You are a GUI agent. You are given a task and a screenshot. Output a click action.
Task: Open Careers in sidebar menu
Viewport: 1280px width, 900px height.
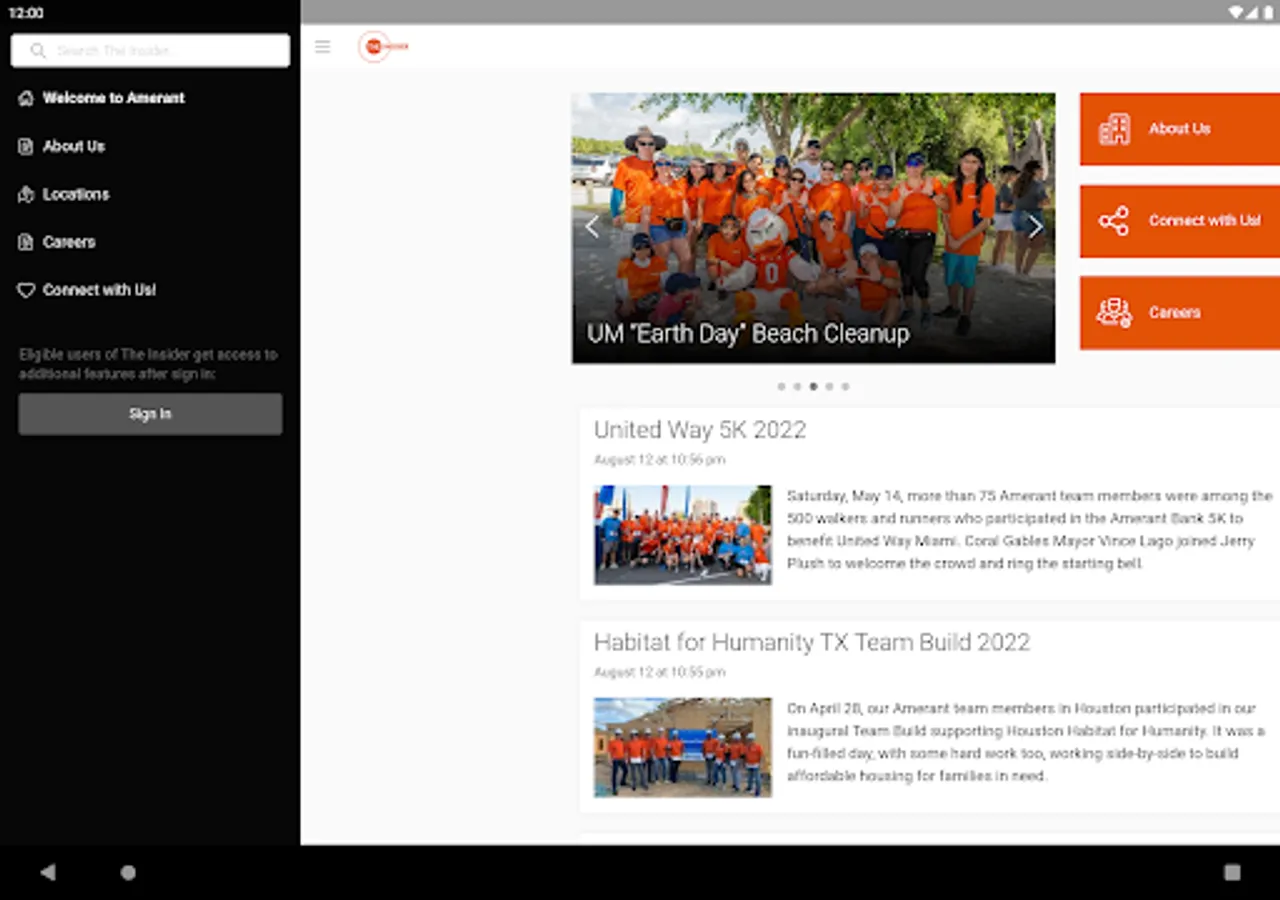150,242
